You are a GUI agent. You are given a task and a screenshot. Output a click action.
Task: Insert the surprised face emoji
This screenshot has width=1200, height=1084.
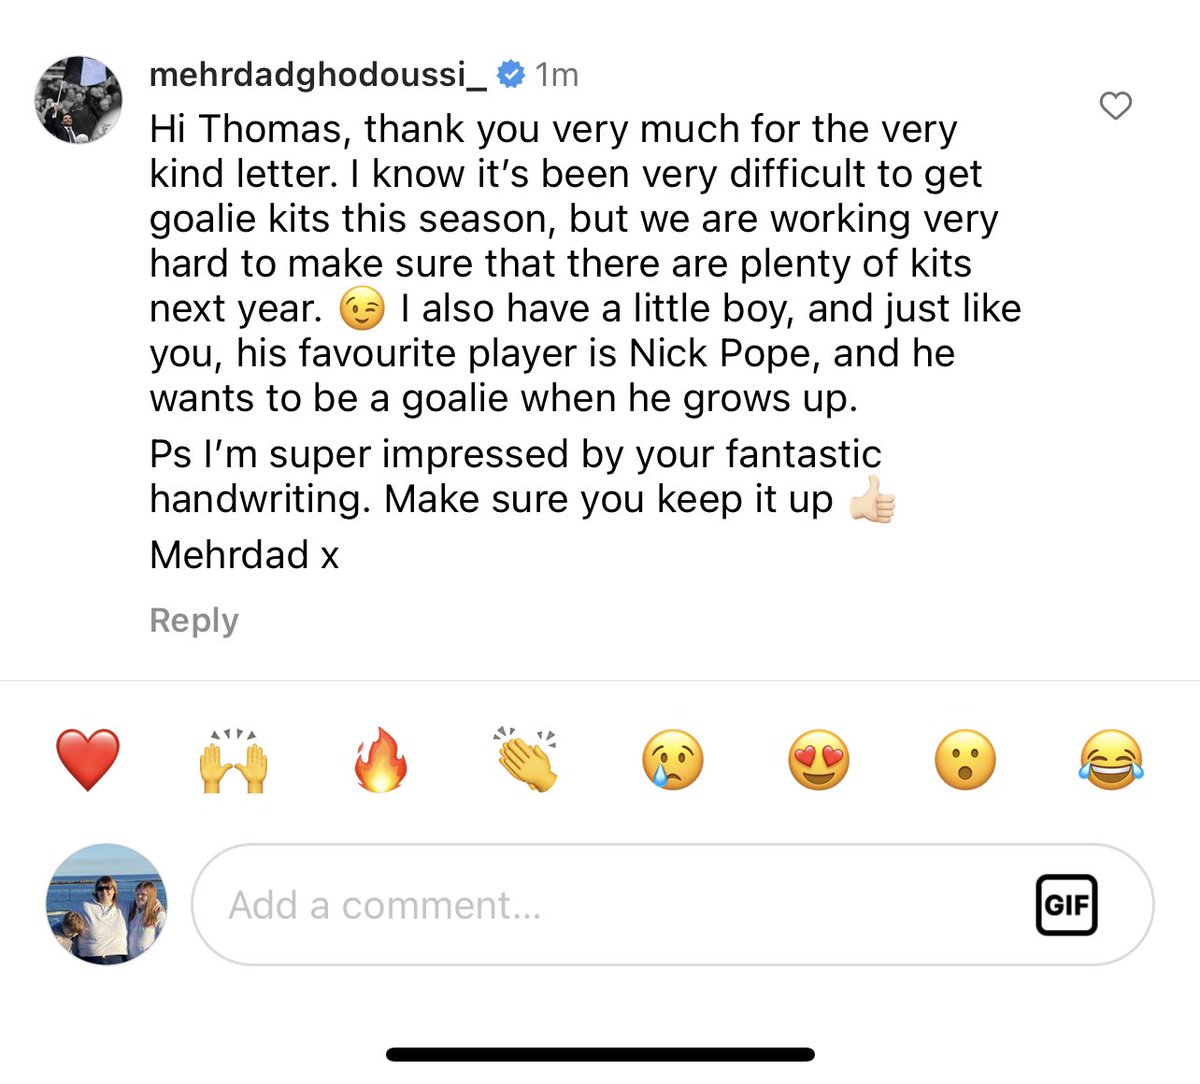pos(965,760)
